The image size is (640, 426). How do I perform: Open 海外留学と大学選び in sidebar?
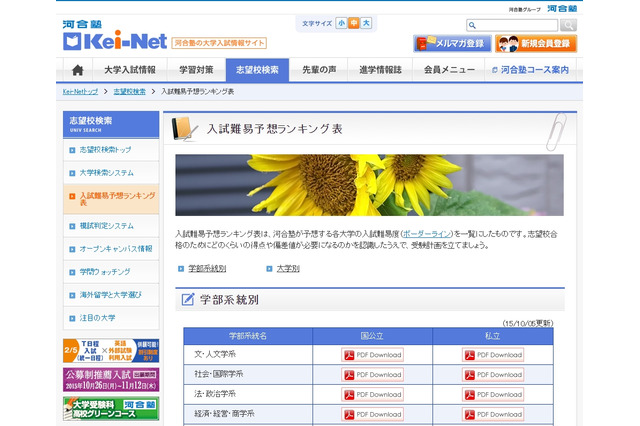click(111, 295)
